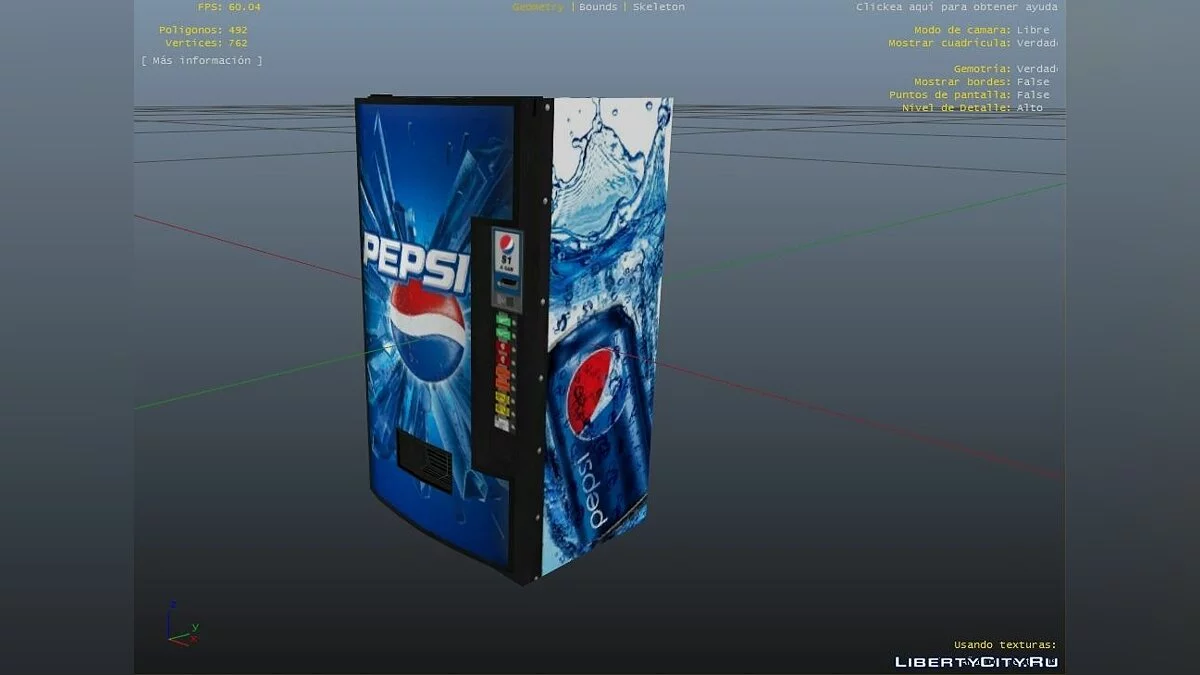Screen dimensions: 1200x675
Task: Click the top green selection button on machine
Action: click(505, 322)
